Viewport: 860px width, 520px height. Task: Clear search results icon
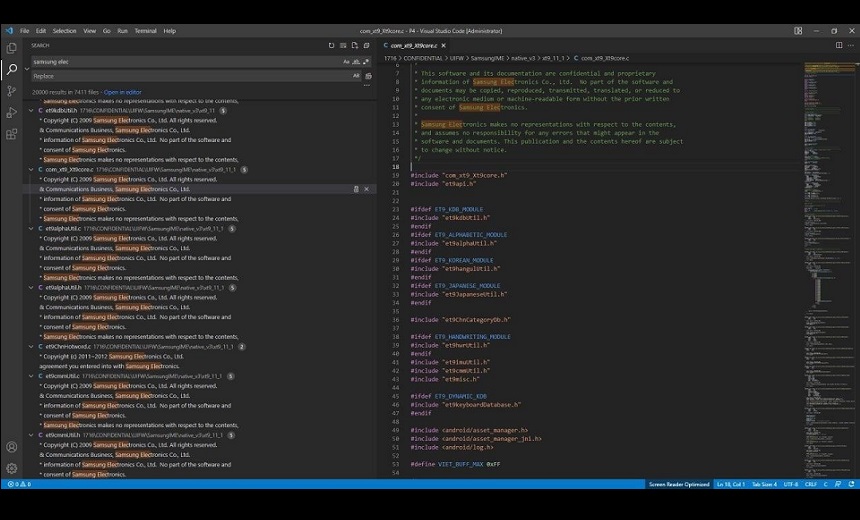(x=343, y=46)
